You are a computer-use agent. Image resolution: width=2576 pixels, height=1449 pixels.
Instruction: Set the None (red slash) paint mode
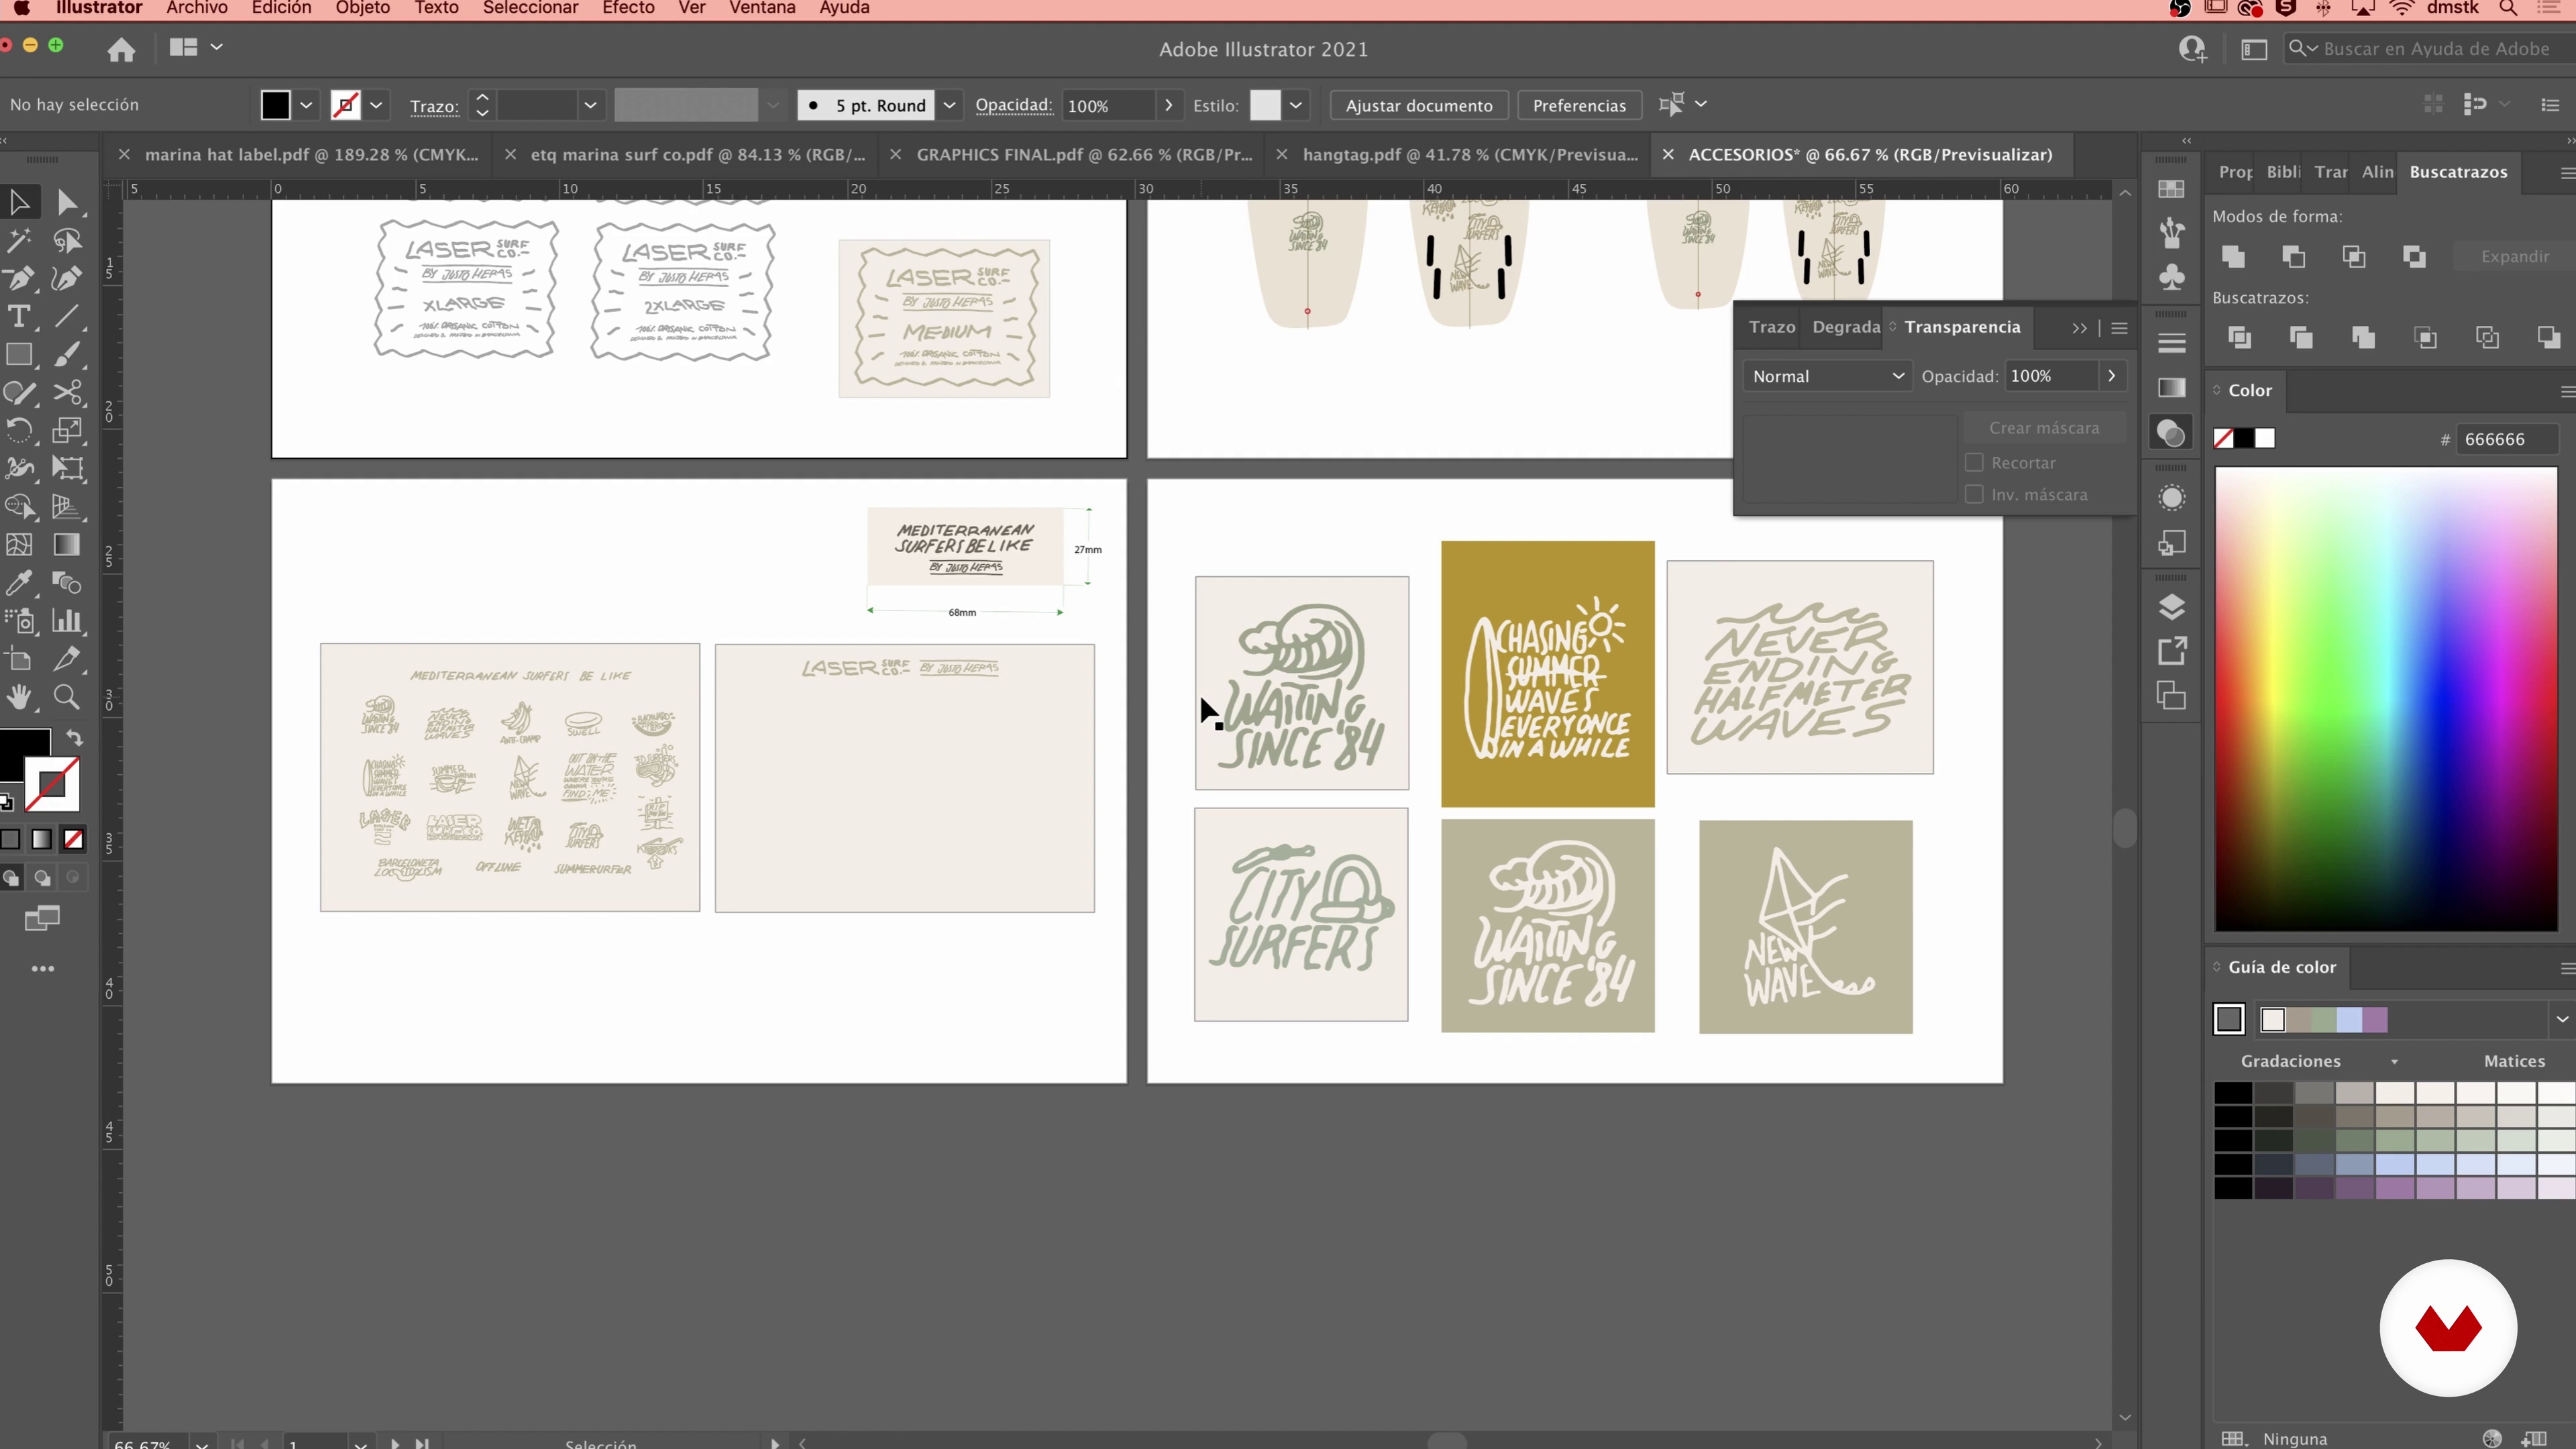click(73, 839)
